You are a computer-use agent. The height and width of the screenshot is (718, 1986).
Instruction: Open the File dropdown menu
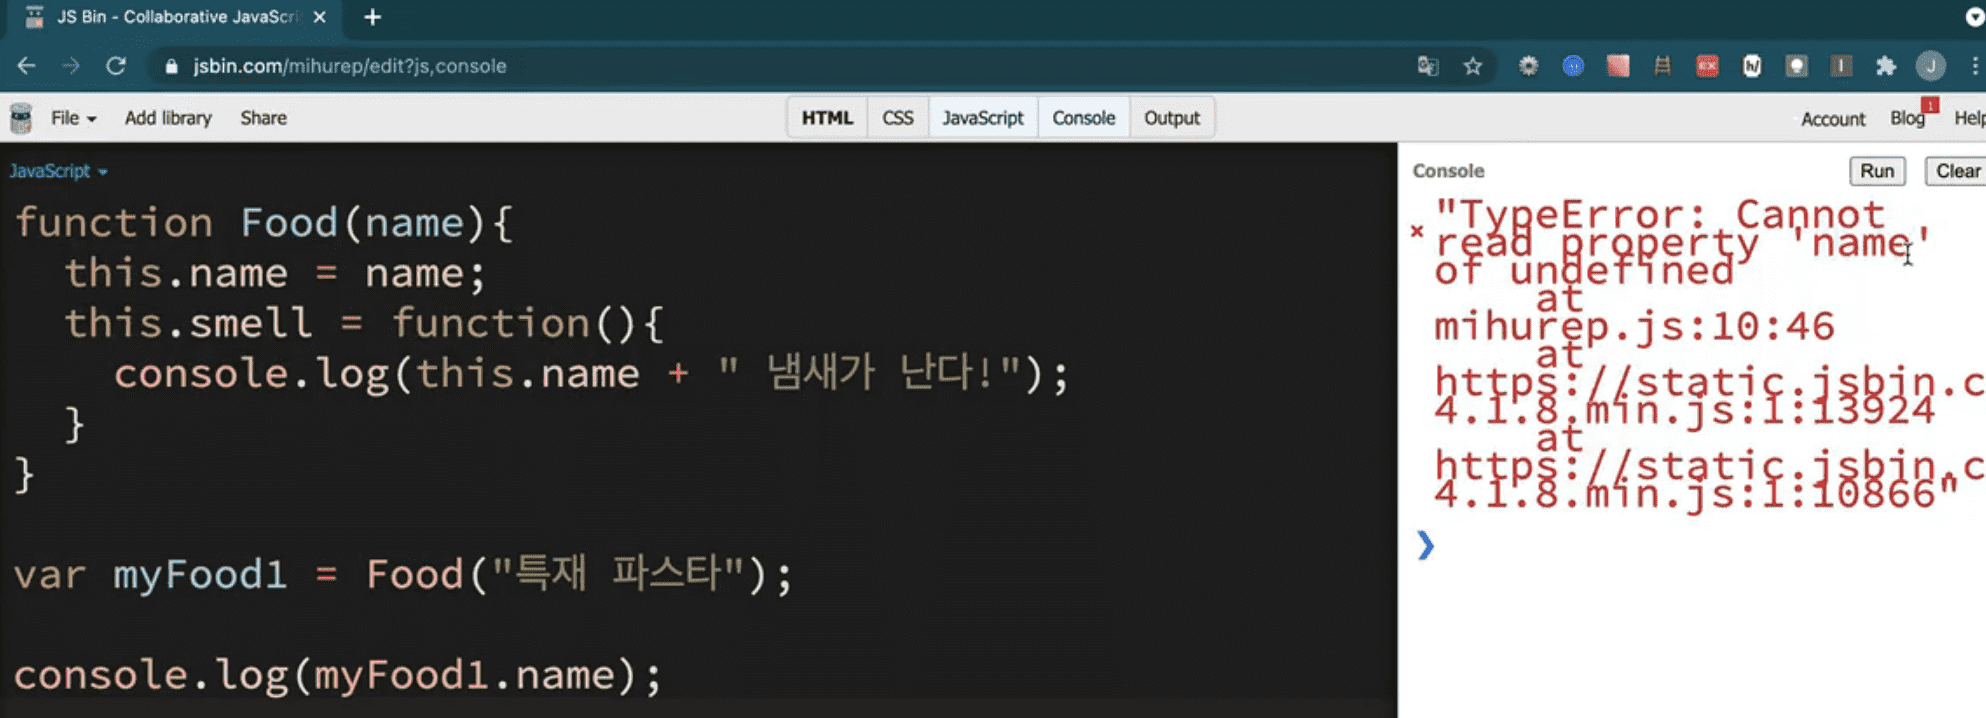click(x=73, y=118)
